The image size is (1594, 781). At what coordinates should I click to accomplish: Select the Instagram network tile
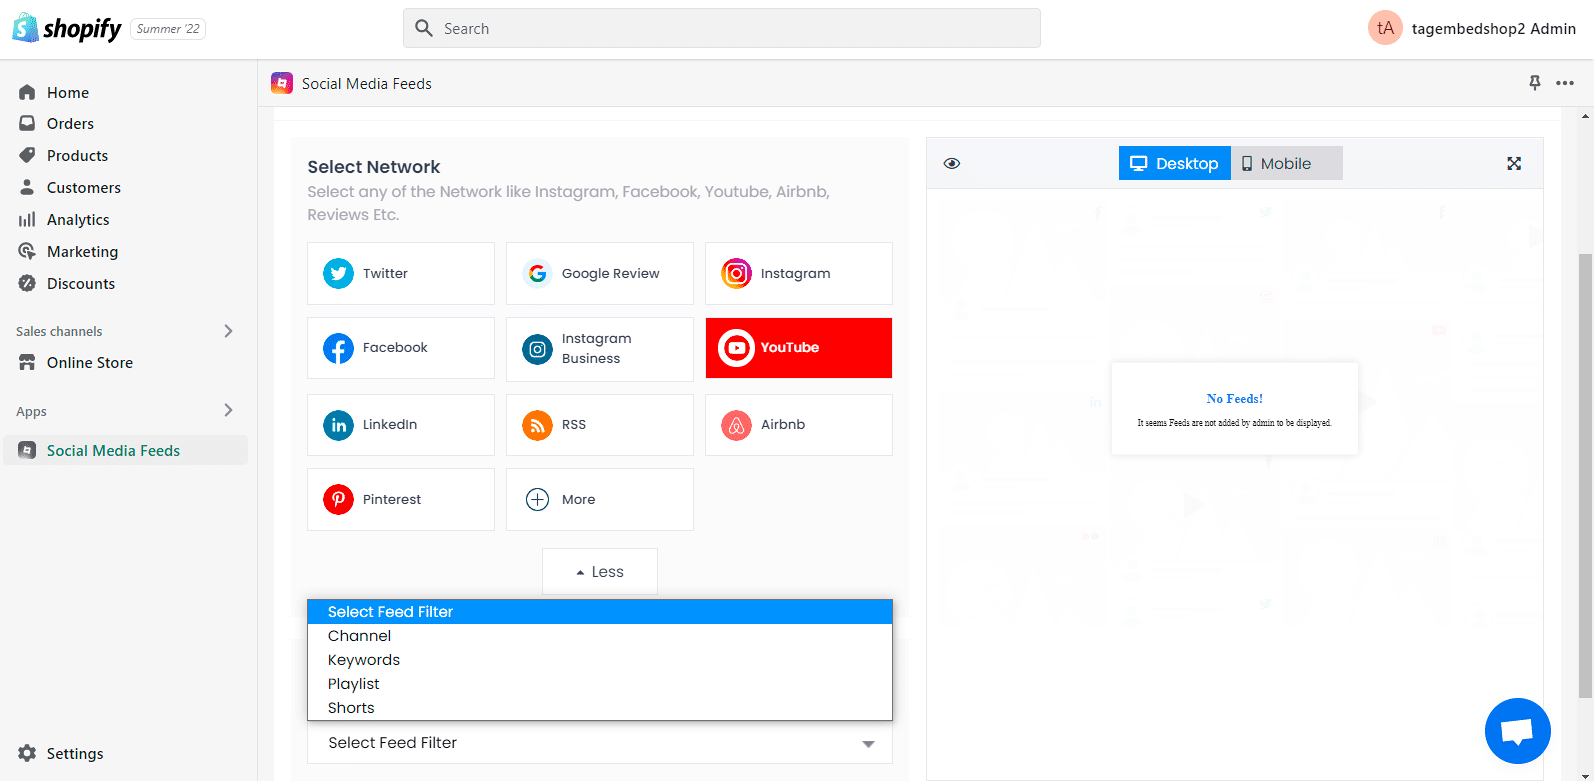[x=798, y=273]
